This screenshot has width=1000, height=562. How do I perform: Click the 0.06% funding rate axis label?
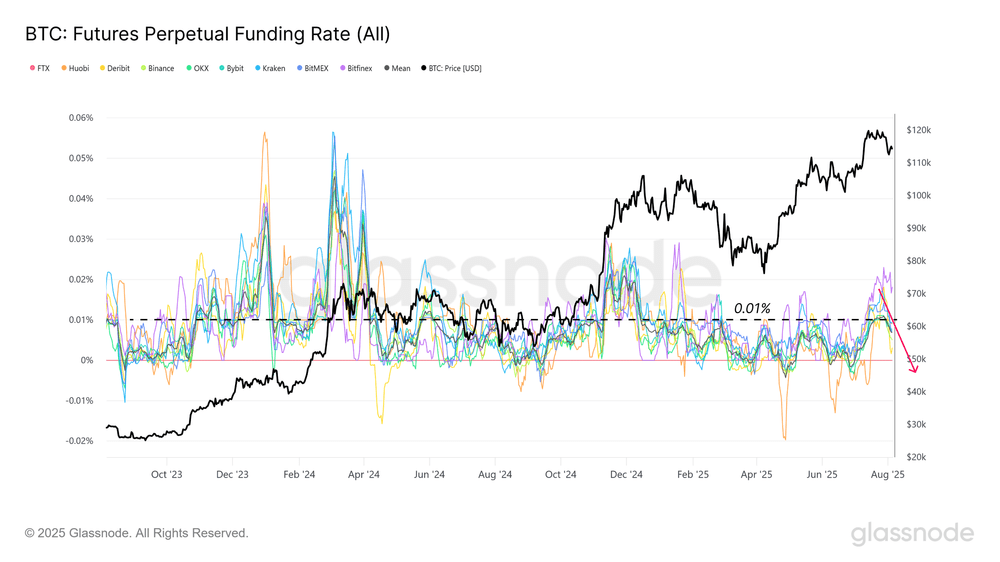[79, 118]
